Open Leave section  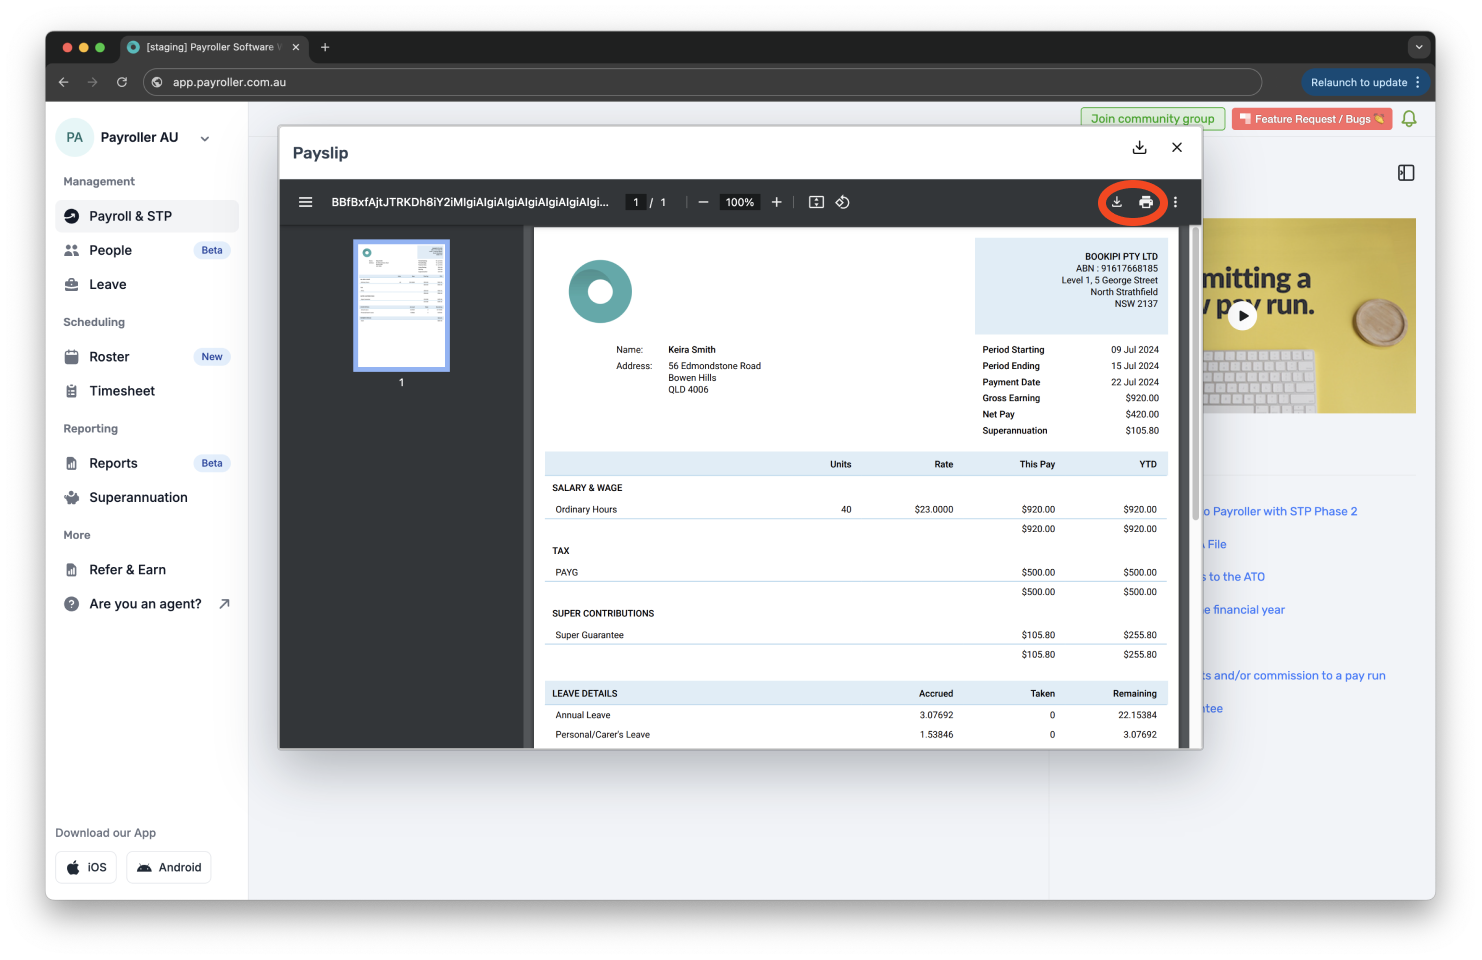pyautogui.click(x=147, y=284)
